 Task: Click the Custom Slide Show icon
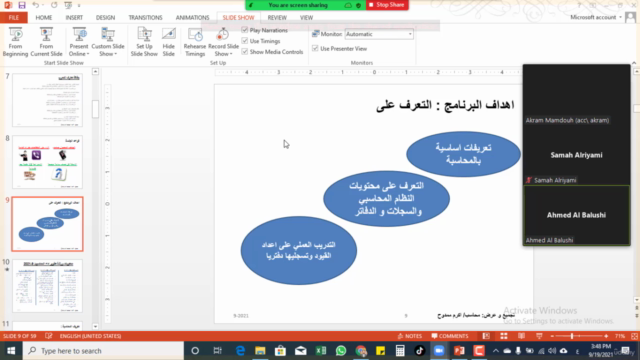108,35
